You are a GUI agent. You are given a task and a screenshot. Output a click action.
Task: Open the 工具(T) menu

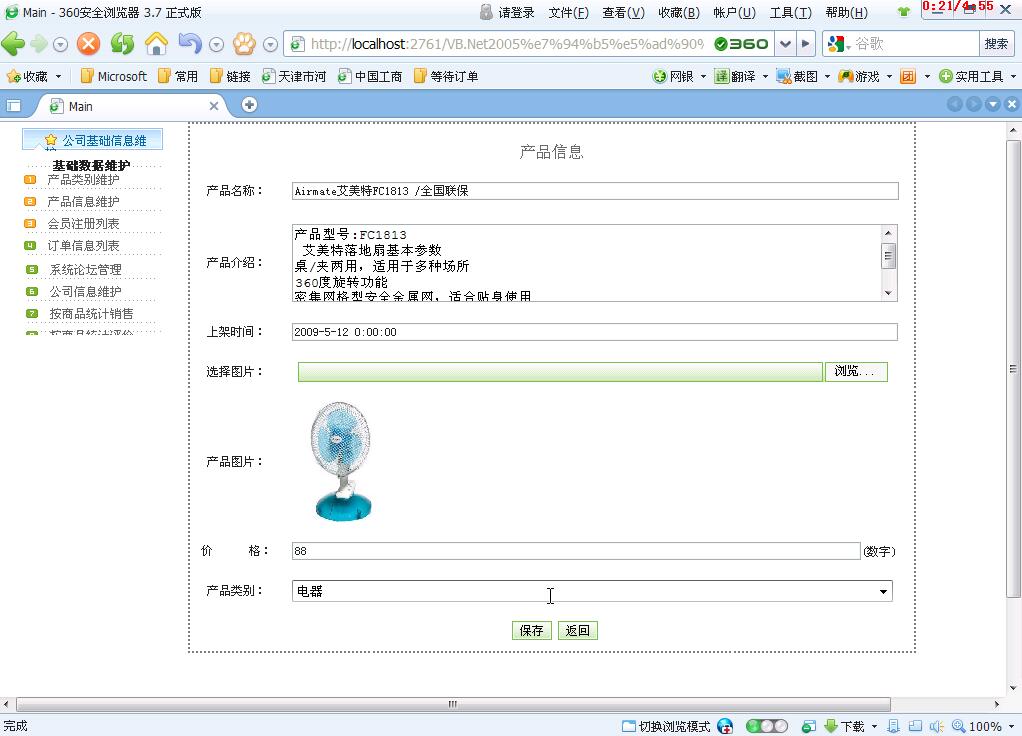tap(791, 12)
